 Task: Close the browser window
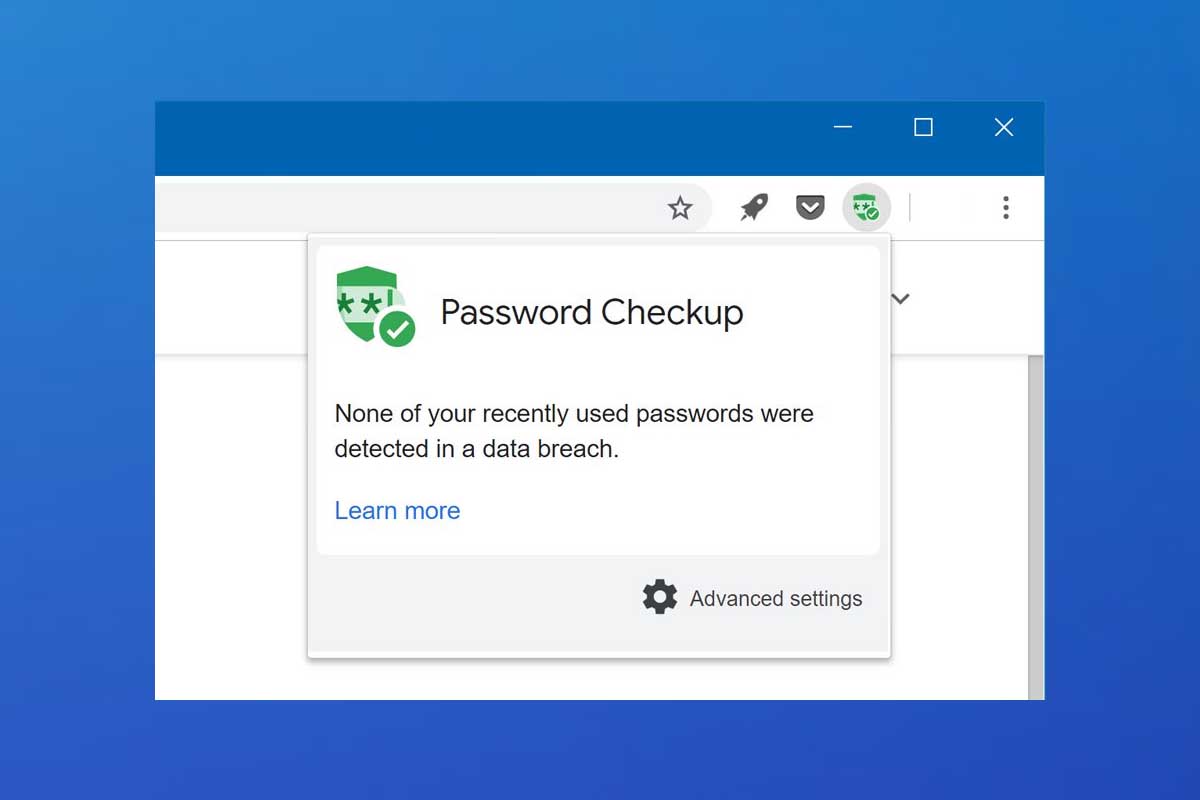point(1004,127)
